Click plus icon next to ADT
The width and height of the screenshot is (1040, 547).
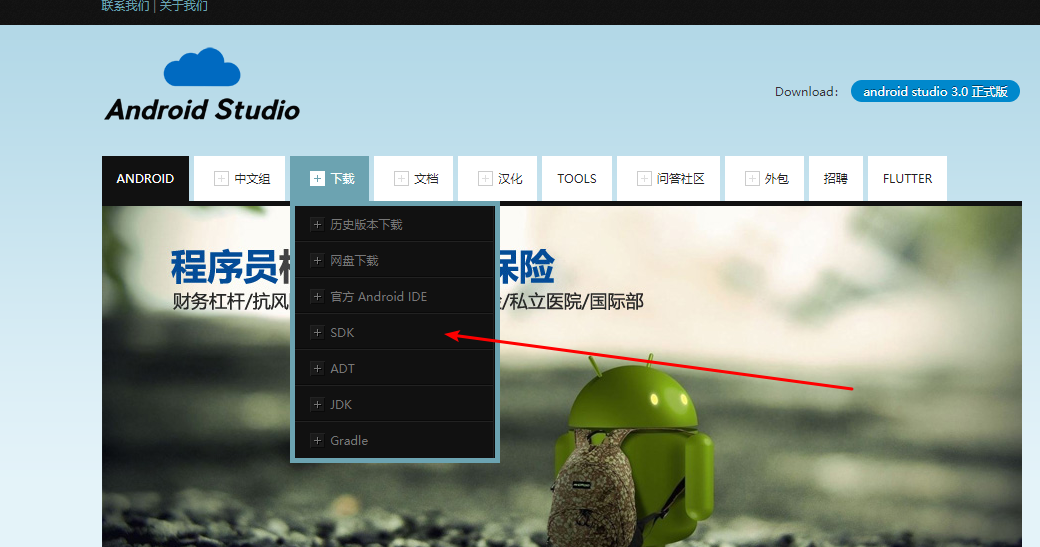pos(317,369)
